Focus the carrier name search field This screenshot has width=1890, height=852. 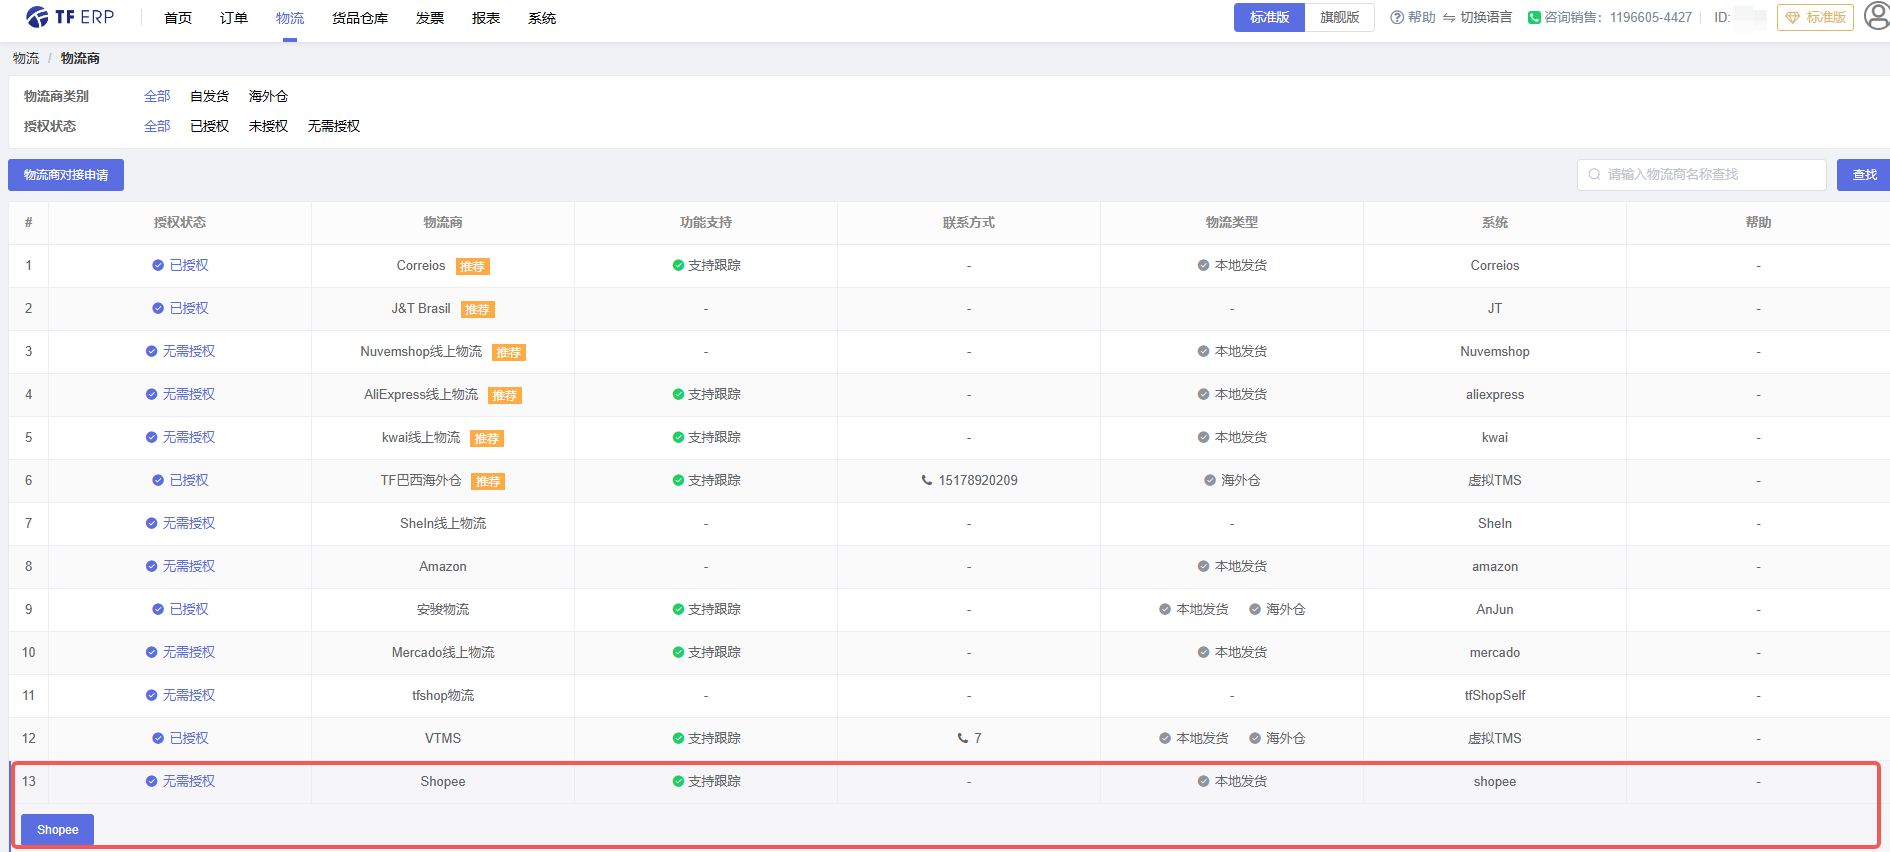pyautogui.click(x=1702, y=175)
